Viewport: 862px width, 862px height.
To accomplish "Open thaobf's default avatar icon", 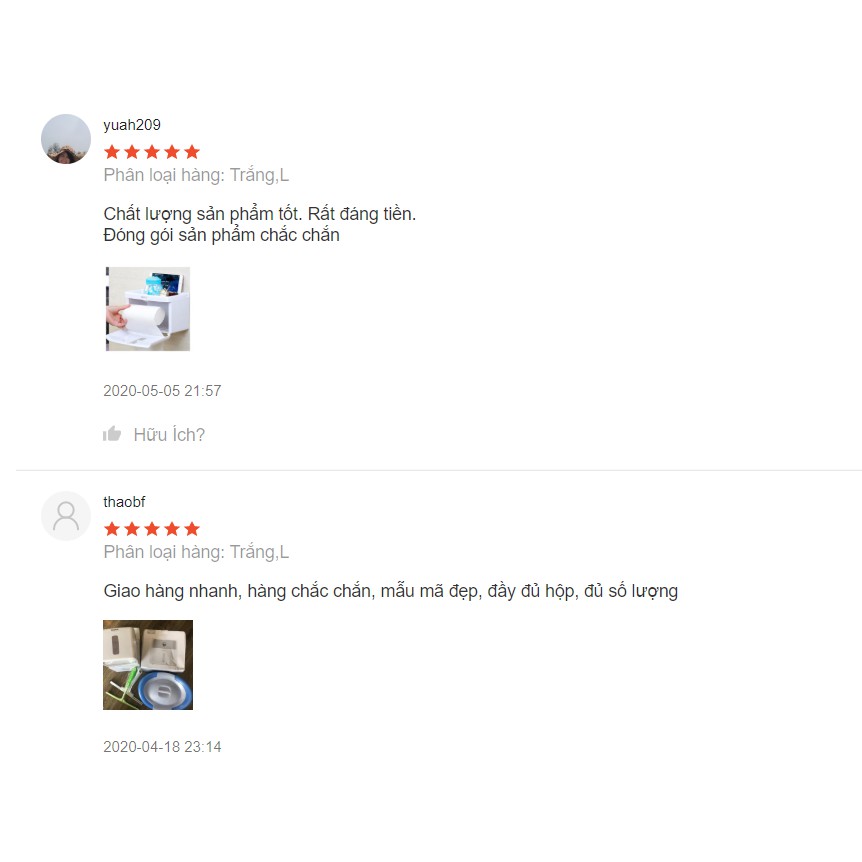I will point(66,516).
